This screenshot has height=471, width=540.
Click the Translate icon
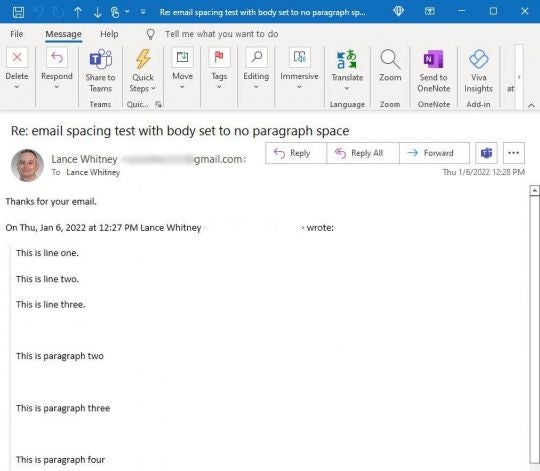[347, 59]
